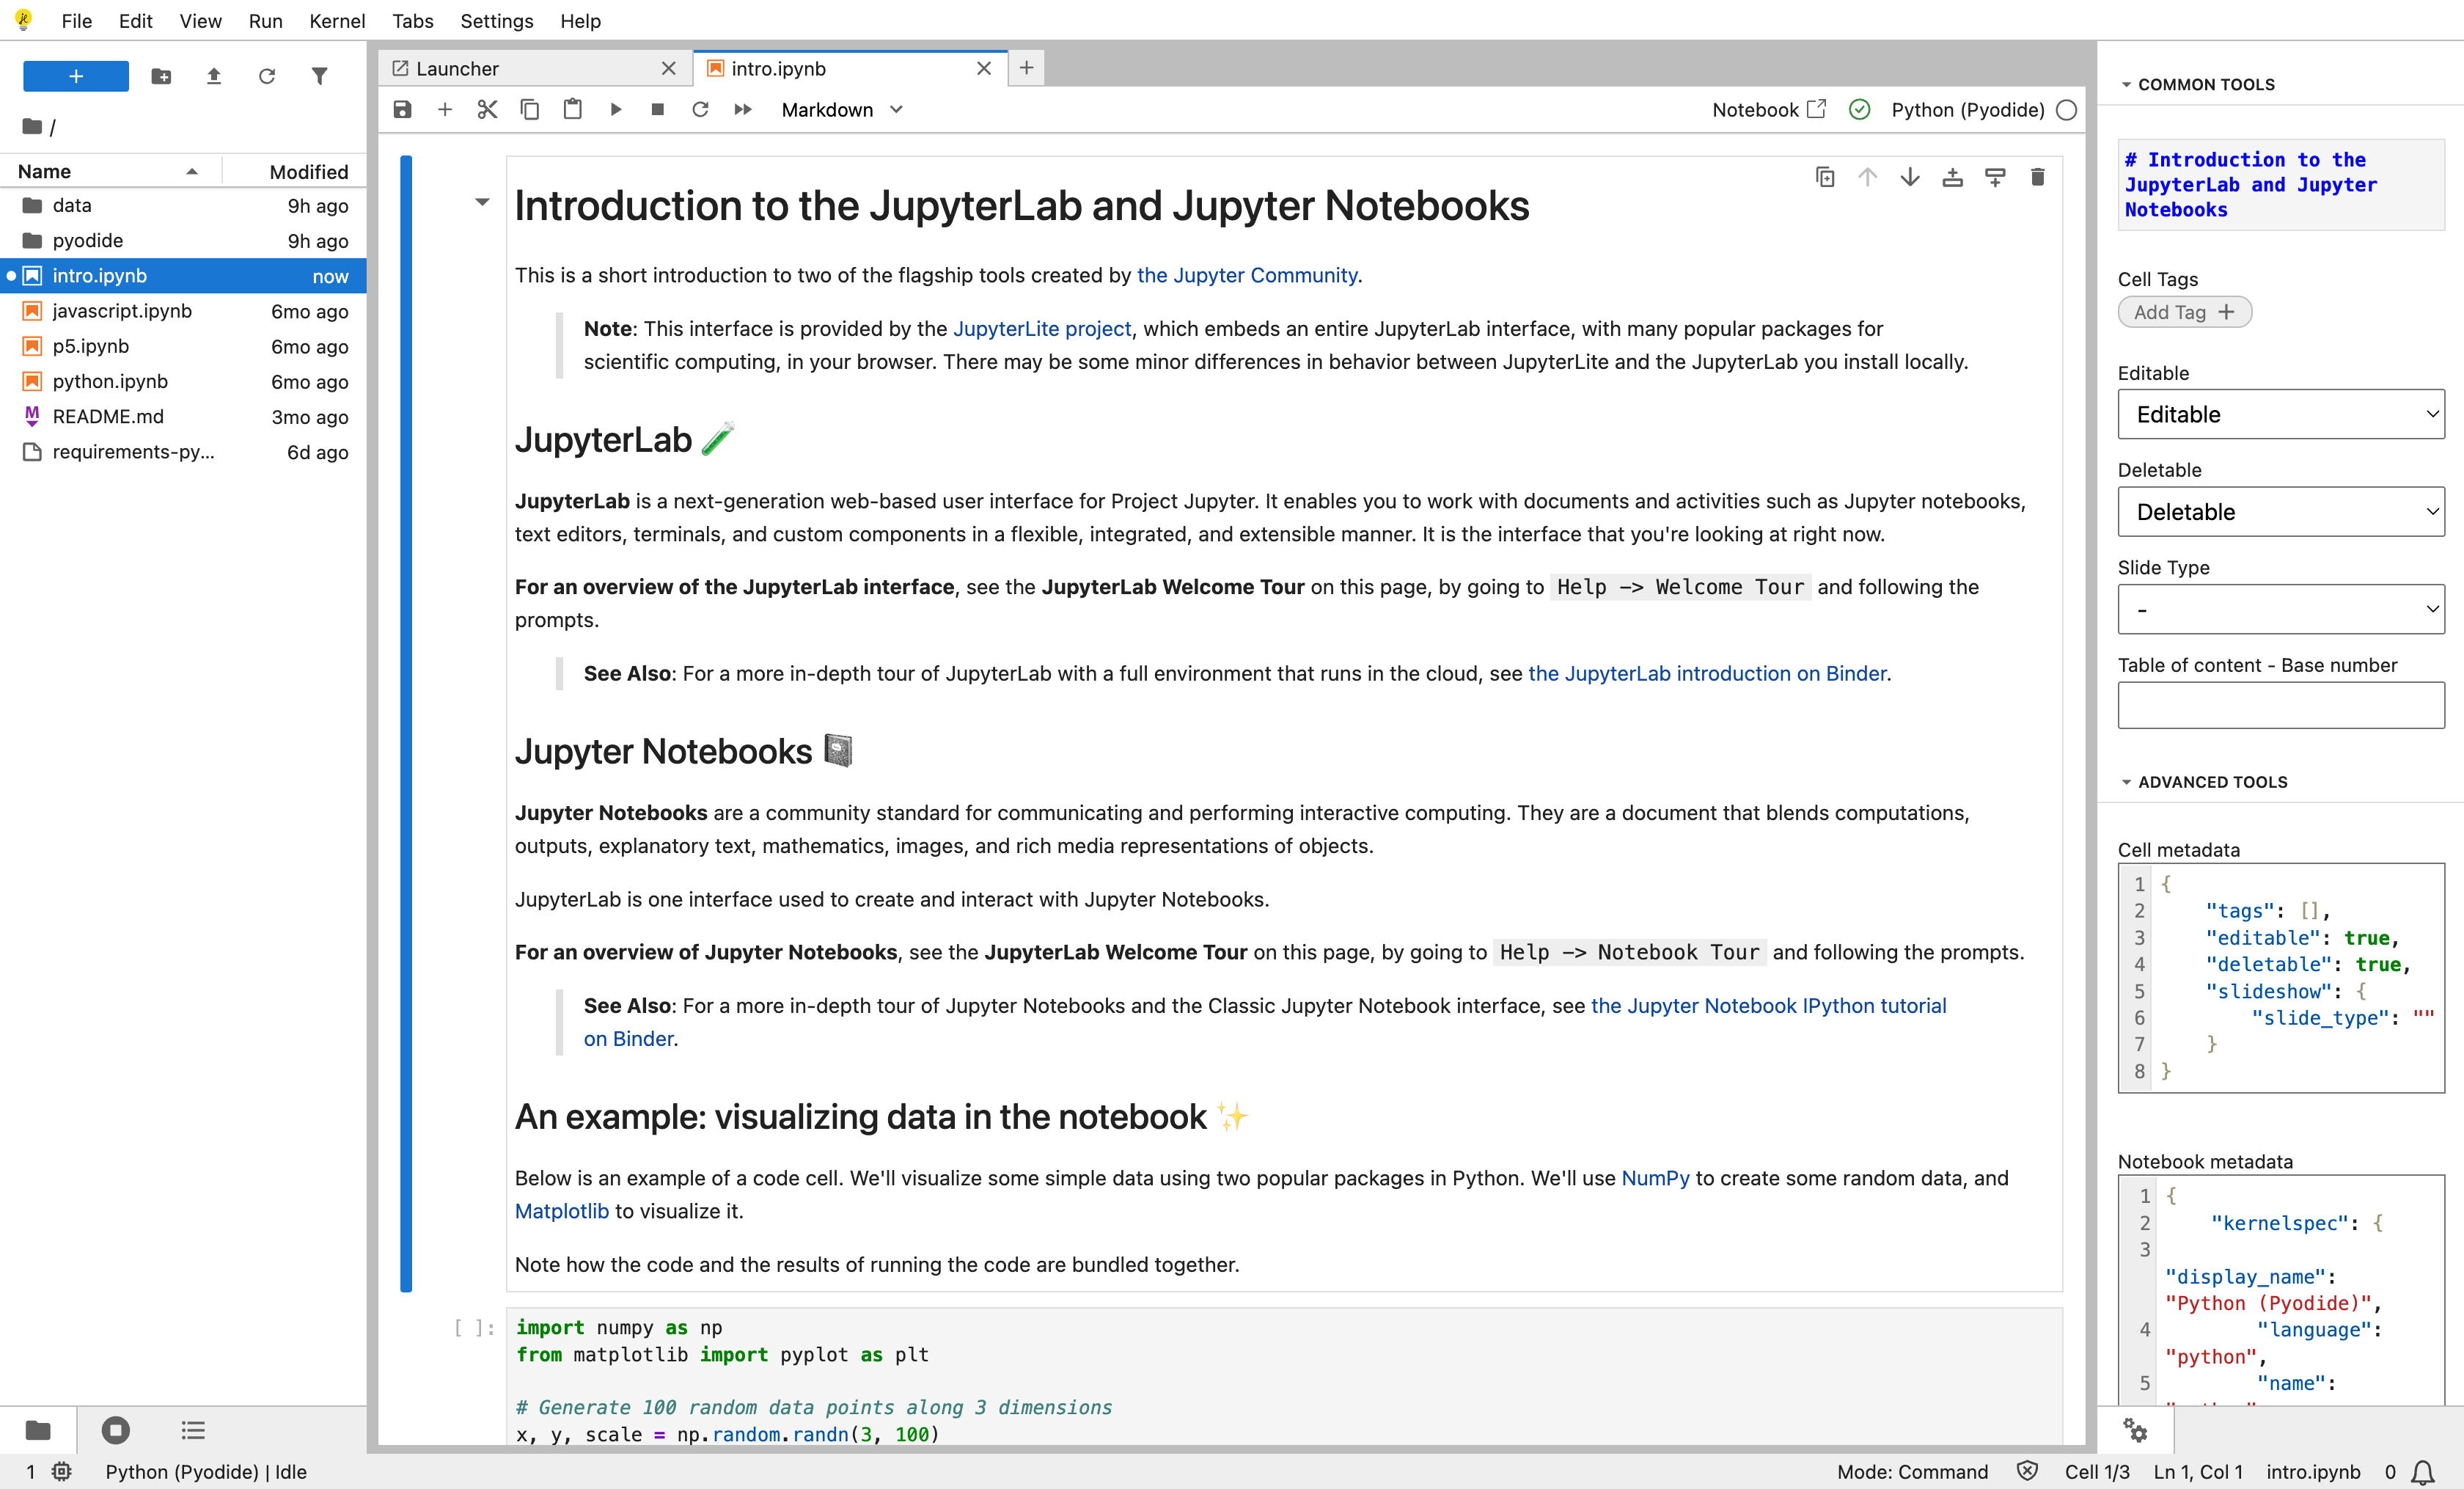Open the Edit menu
The height and width of the screenshot is (1489, 2464).
pos(135,21)
